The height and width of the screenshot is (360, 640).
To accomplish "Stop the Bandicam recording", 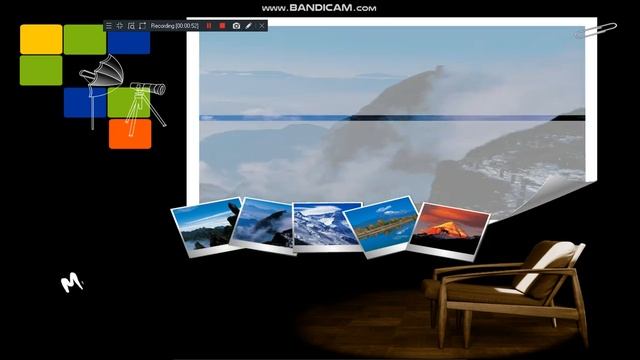I will coord(222,26).
